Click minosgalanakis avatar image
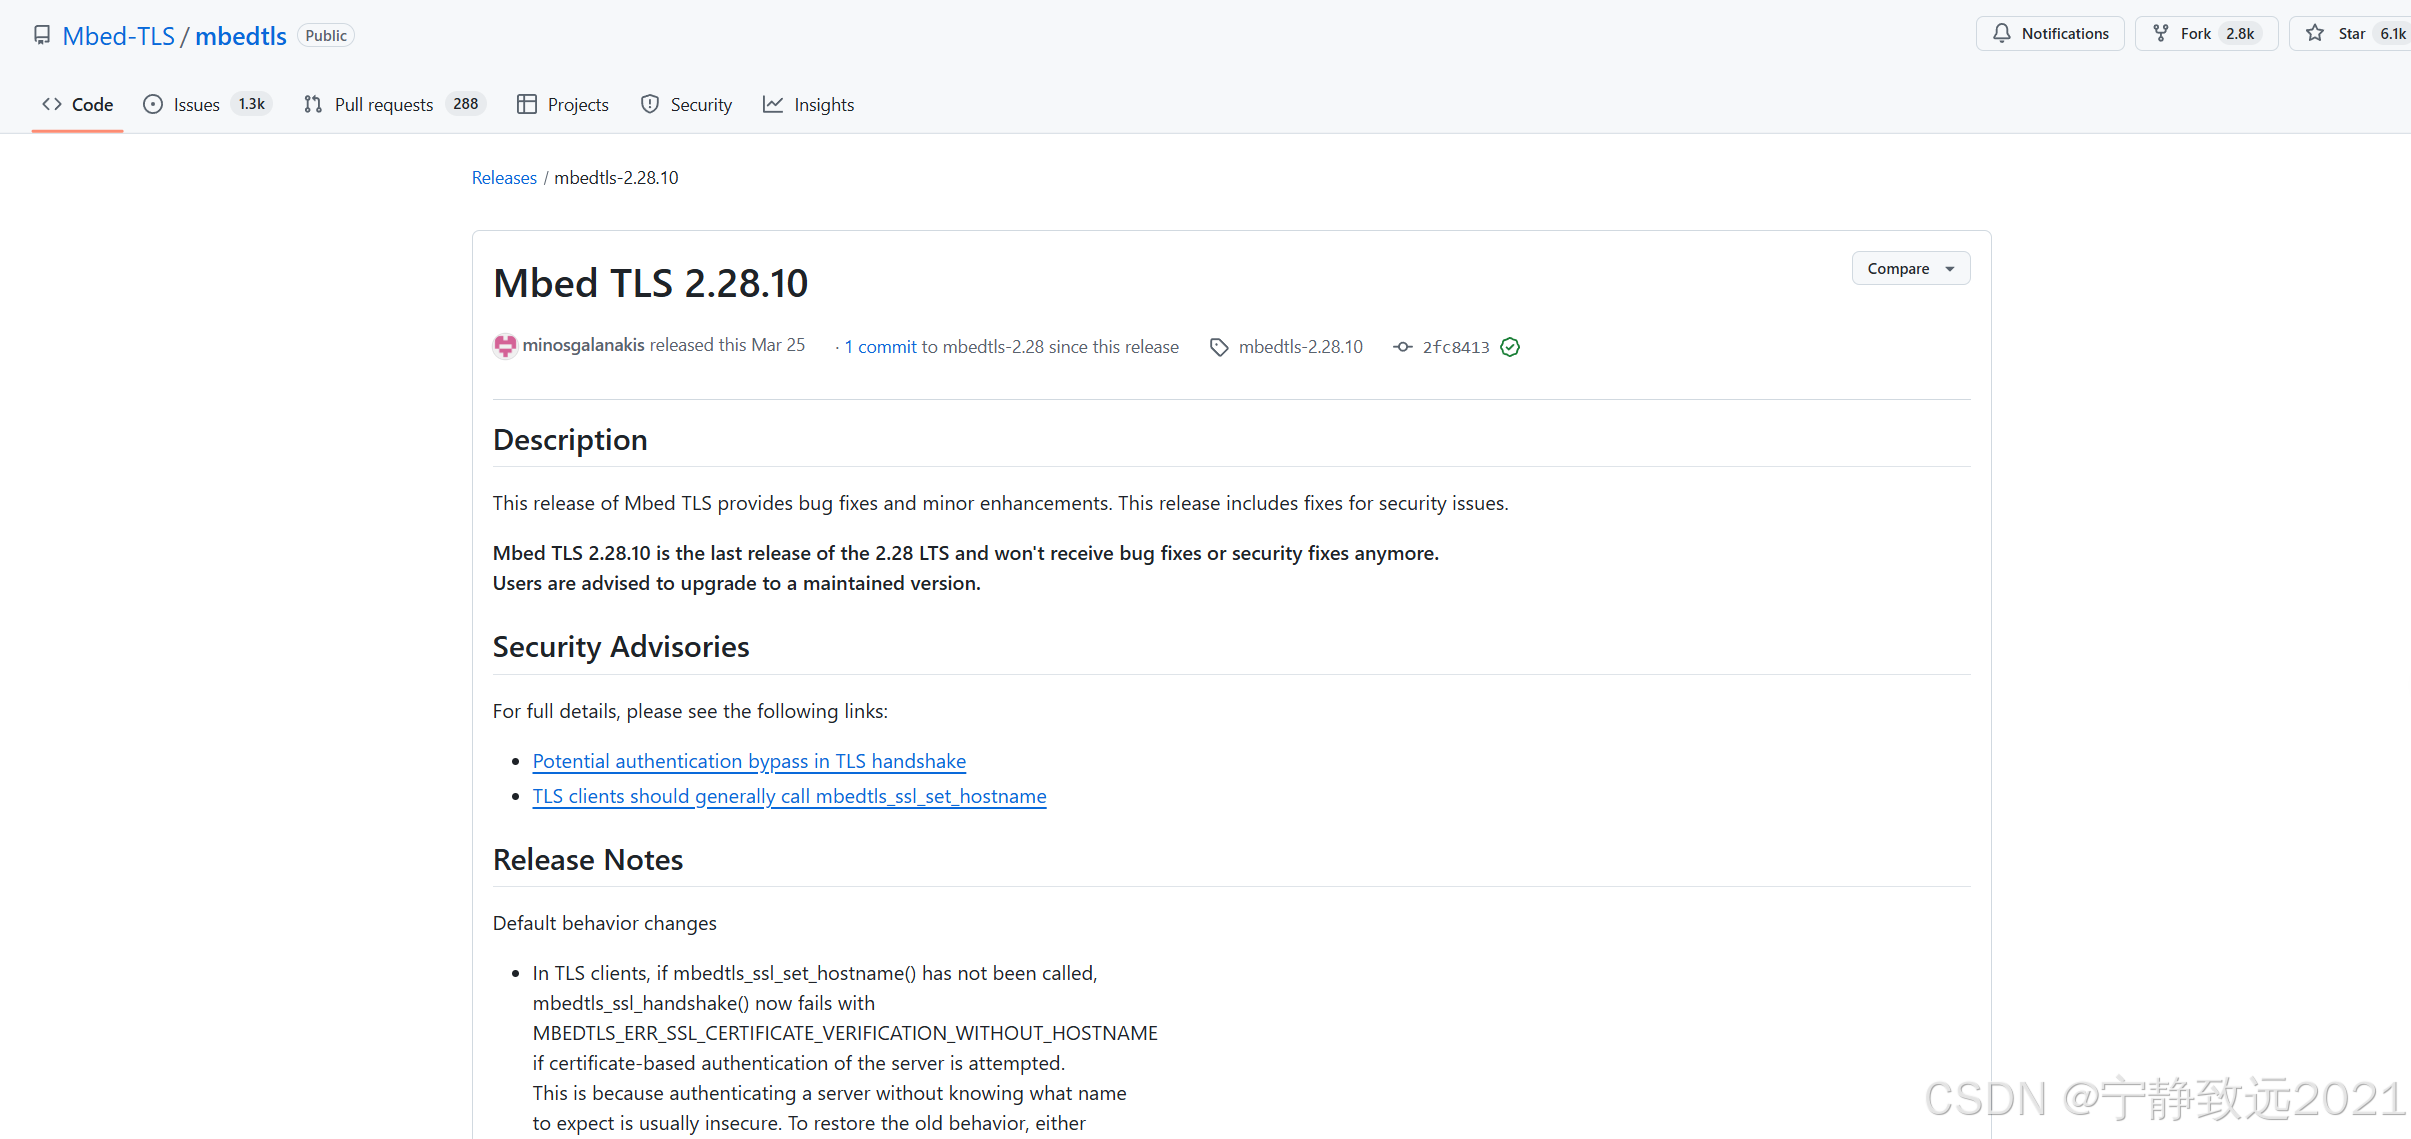2411x1139 pixels. point(505,346)
